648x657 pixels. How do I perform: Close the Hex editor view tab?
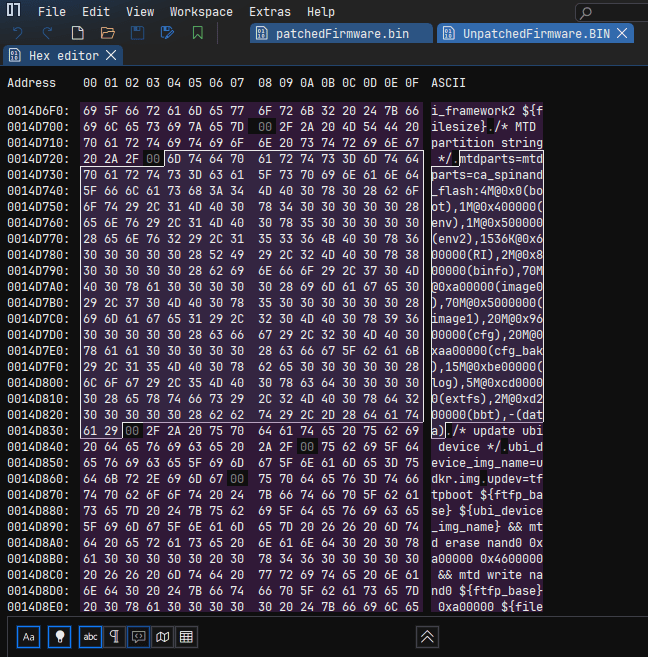pos(111,55)
